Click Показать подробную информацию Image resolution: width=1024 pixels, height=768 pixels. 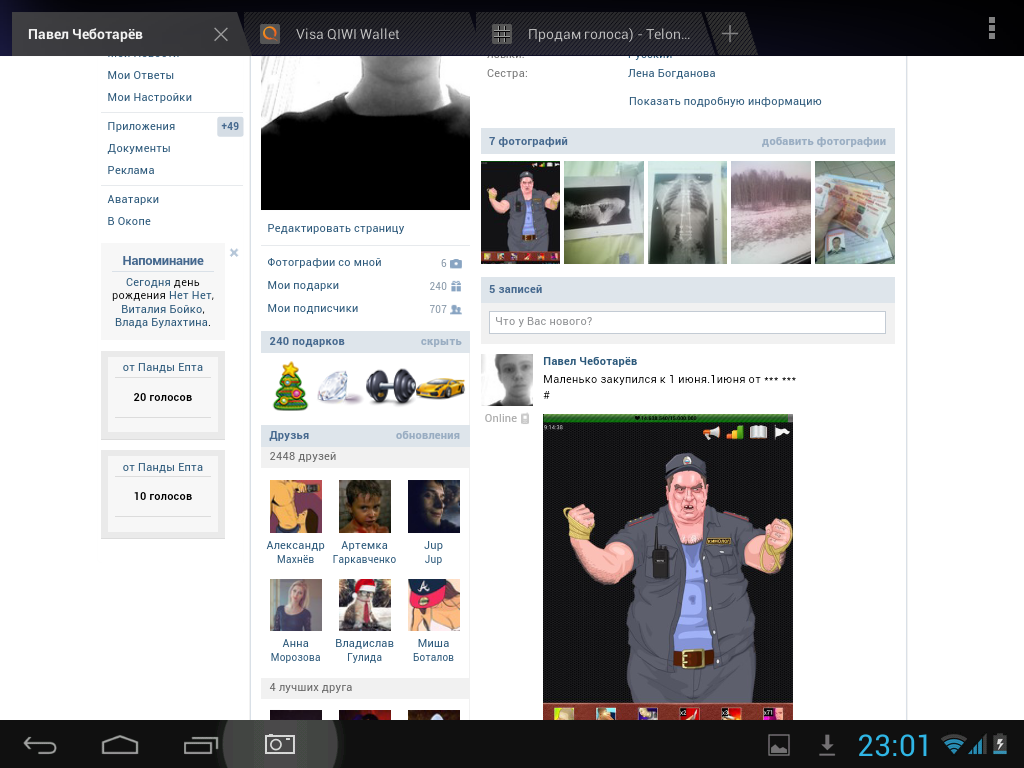[725, 101]
